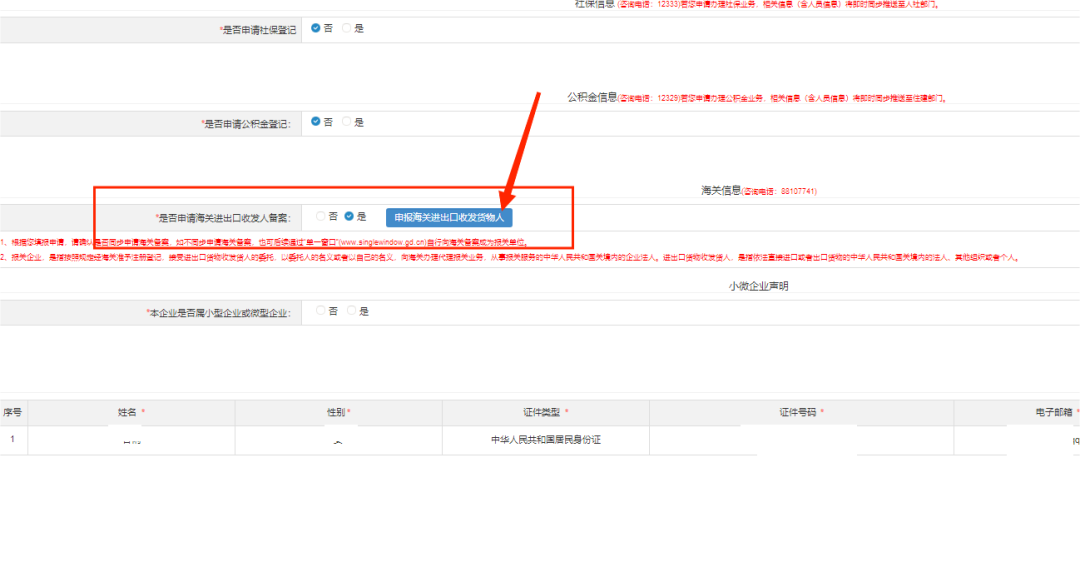The width and height of the screenshot is (1080, 562).
Task: Select 是 for 海关进出口收发人备案
Action: 349,216
